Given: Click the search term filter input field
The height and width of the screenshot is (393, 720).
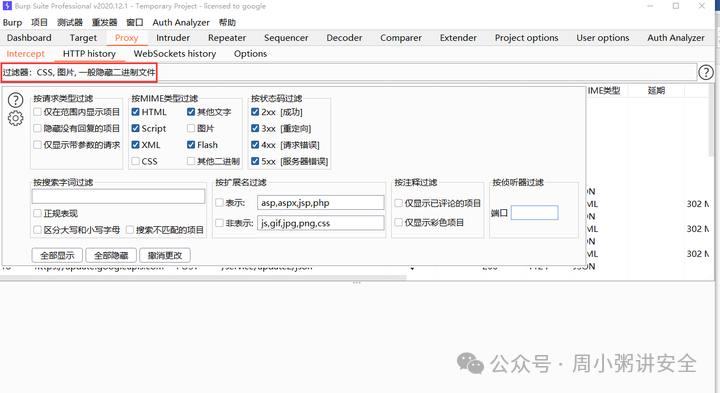Looking at the screenshot, I should click(118, 196).
